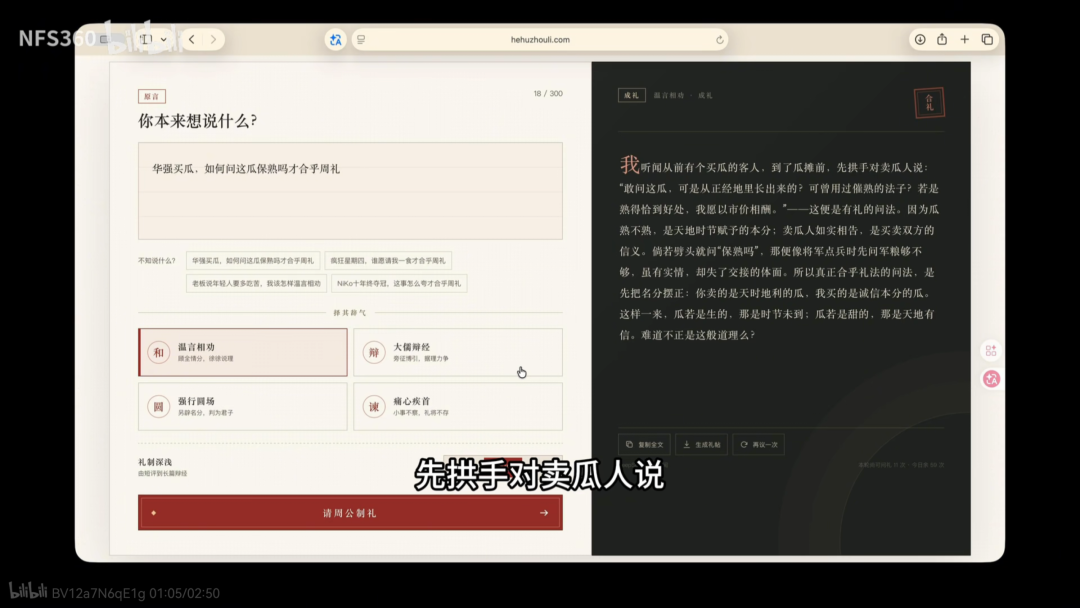Pick suggestion 华强买瓜，如何问这瓜保熟吗才合乎周礼
This screenshot has height=608, width=1080.
253,260
